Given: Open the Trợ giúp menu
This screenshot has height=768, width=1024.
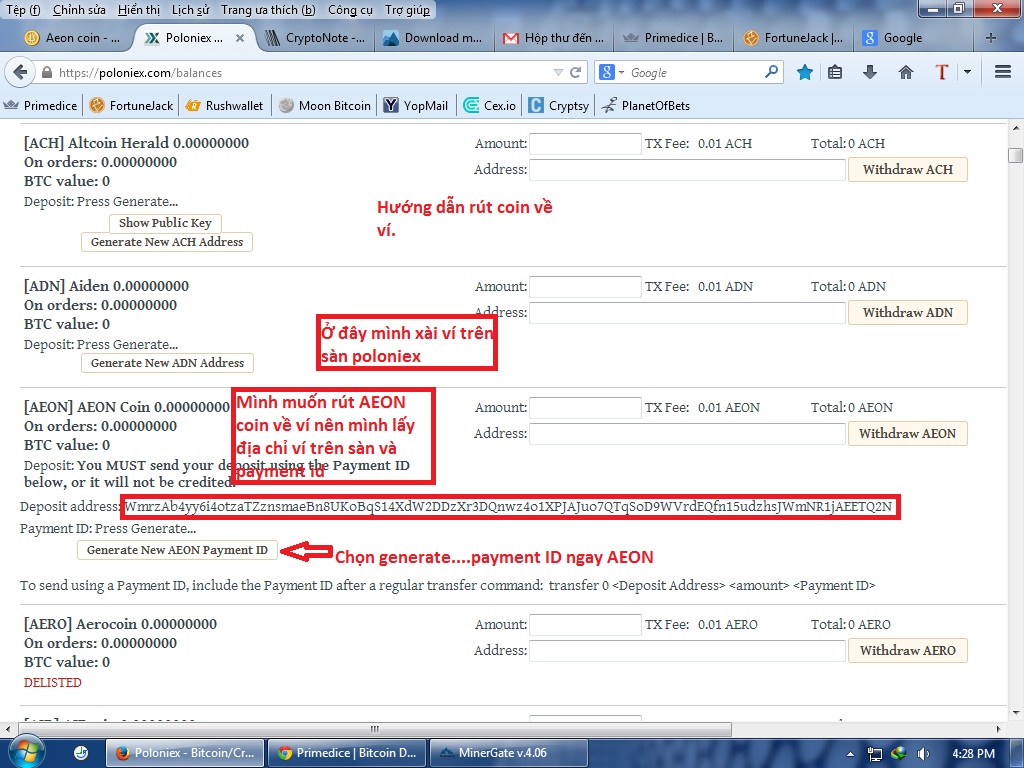Looking at the screenshot, I should click(x=407, y=10).
